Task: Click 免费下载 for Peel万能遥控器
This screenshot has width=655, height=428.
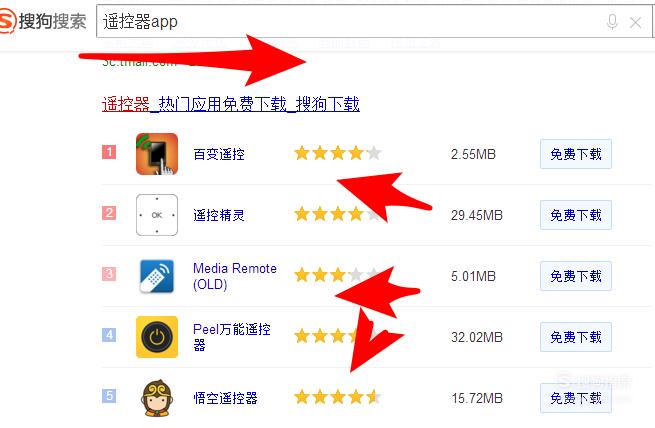Action: coord(576,337)
